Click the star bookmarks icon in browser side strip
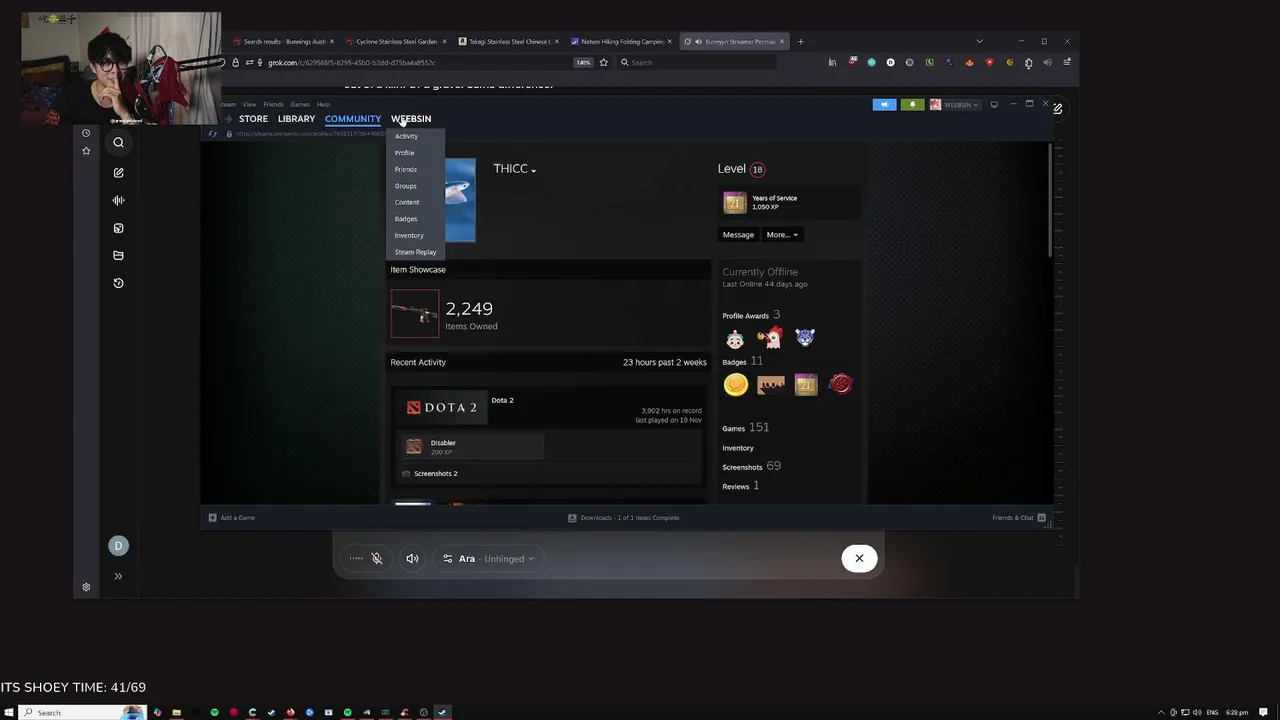1280x720 pixels. (x=86, y=151)
